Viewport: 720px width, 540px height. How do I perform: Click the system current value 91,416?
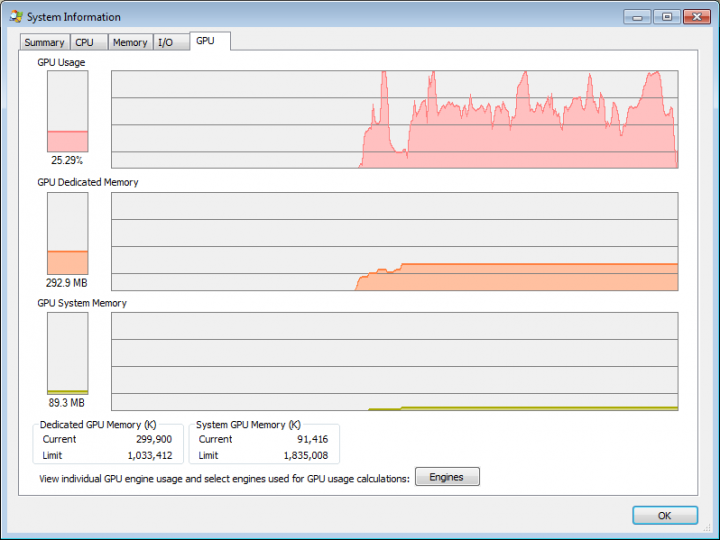point(313,439)
